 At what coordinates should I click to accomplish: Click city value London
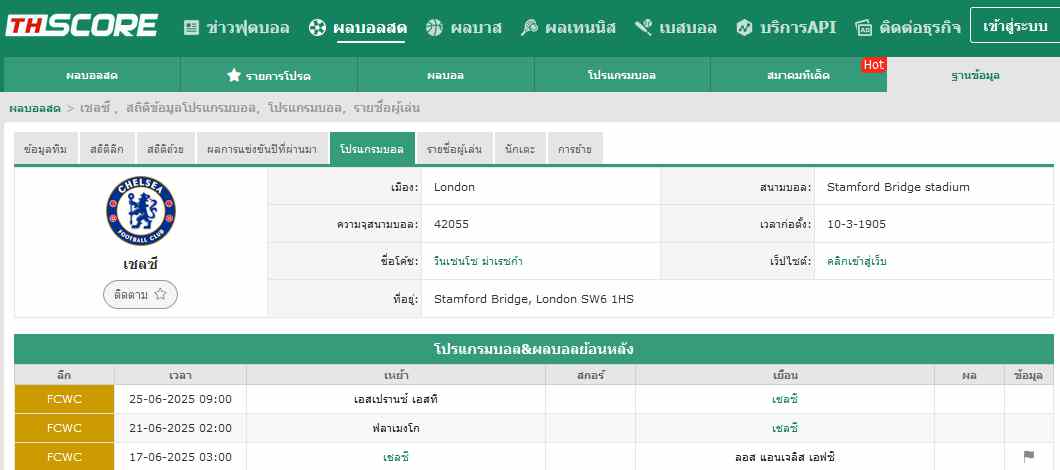[454, 187]
